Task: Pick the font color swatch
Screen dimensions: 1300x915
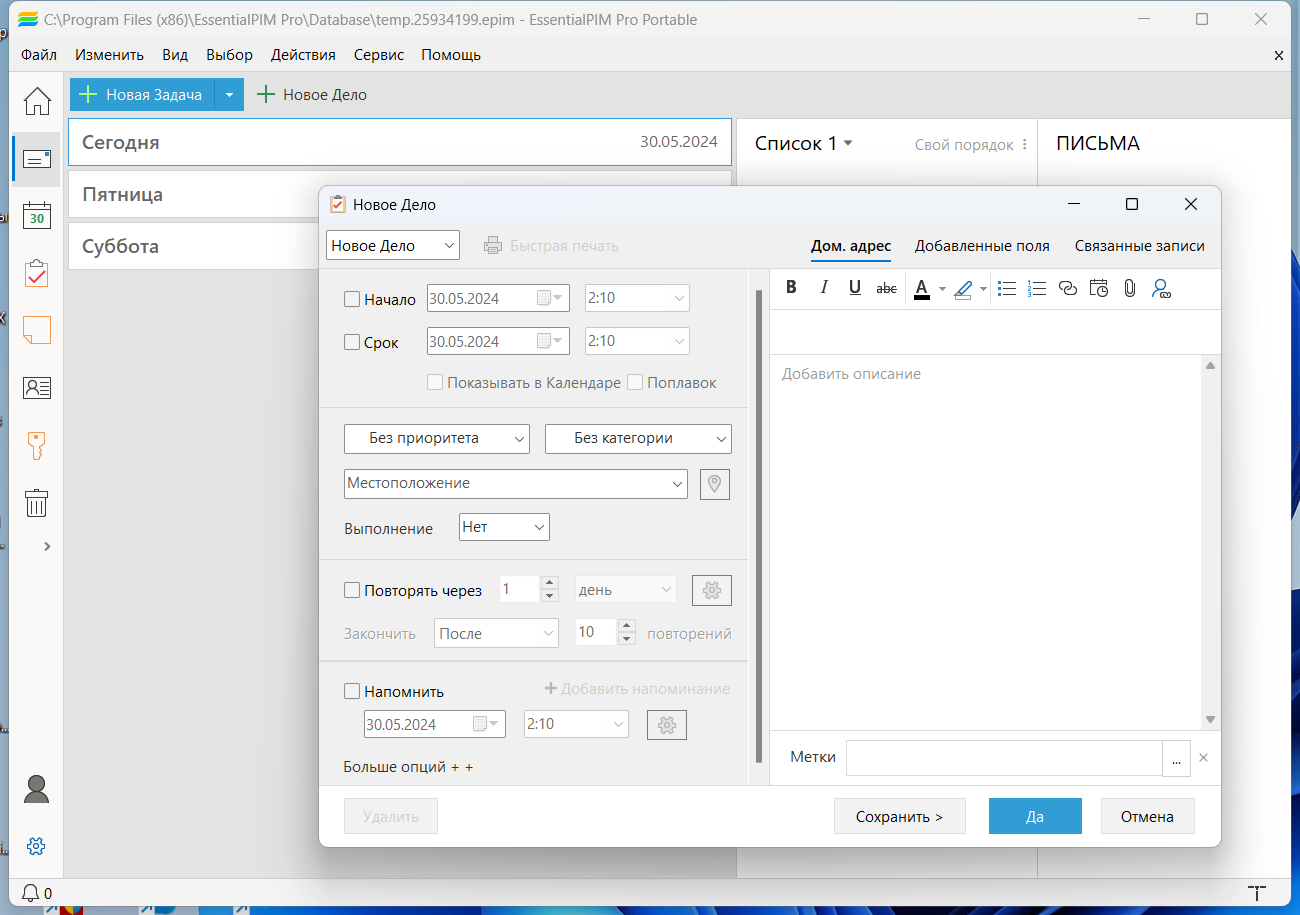Action: point(922,288)
